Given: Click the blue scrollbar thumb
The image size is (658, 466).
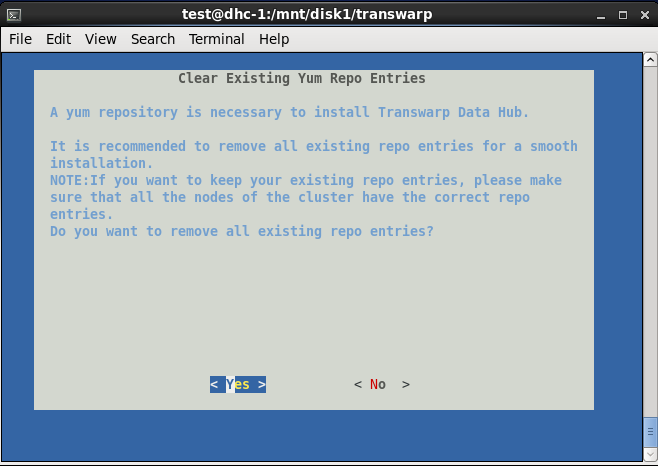Looking at the screenshot, I should pyautogui.click(x=650, y=432).
